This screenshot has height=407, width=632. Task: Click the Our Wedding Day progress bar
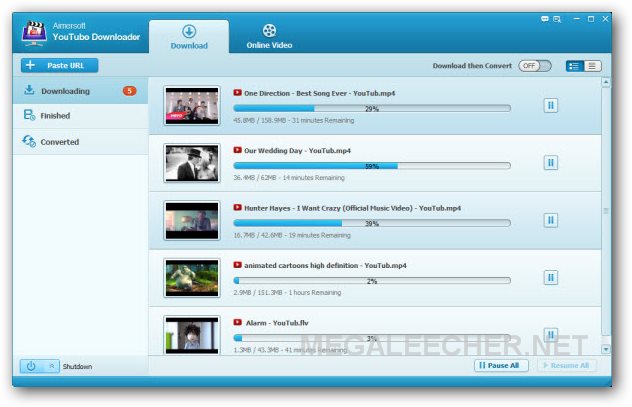(372, 166)
